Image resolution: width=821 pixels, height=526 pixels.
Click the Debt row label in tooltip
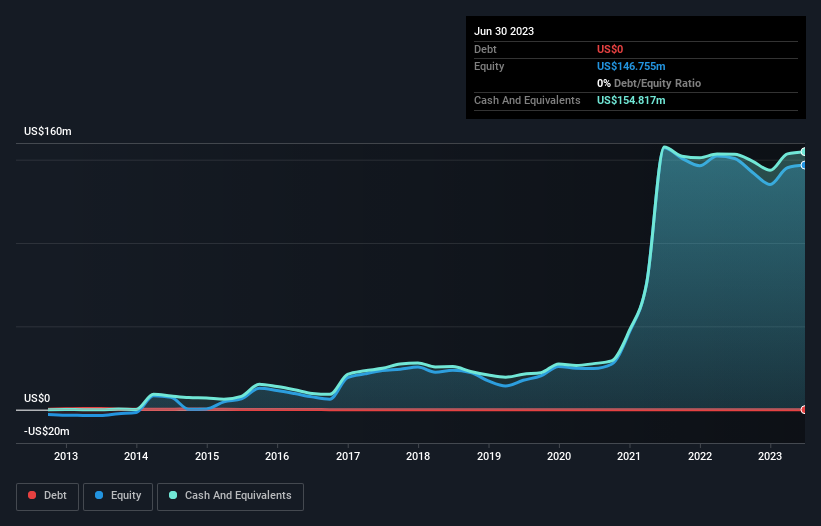(x=485, y=49)
